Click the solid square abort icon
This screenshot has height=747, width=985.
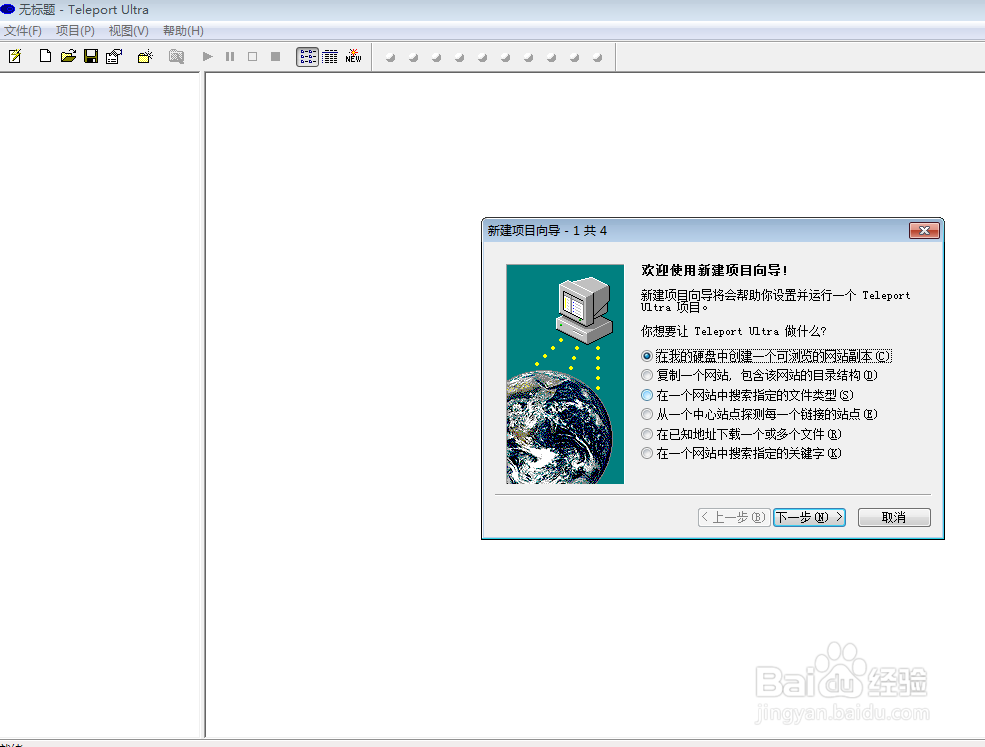tap(275, 57)
